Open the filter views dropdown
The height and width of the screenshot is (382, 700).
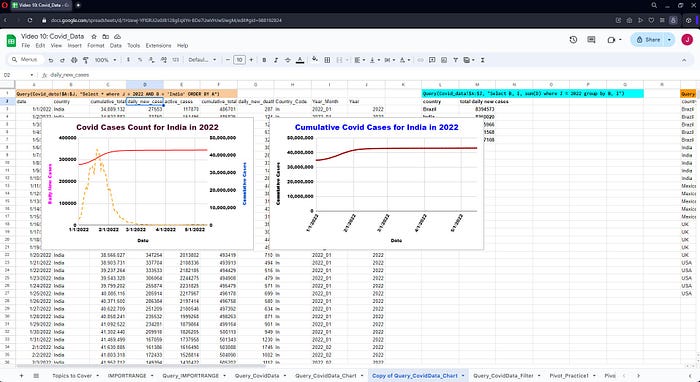tap(469, 60)
